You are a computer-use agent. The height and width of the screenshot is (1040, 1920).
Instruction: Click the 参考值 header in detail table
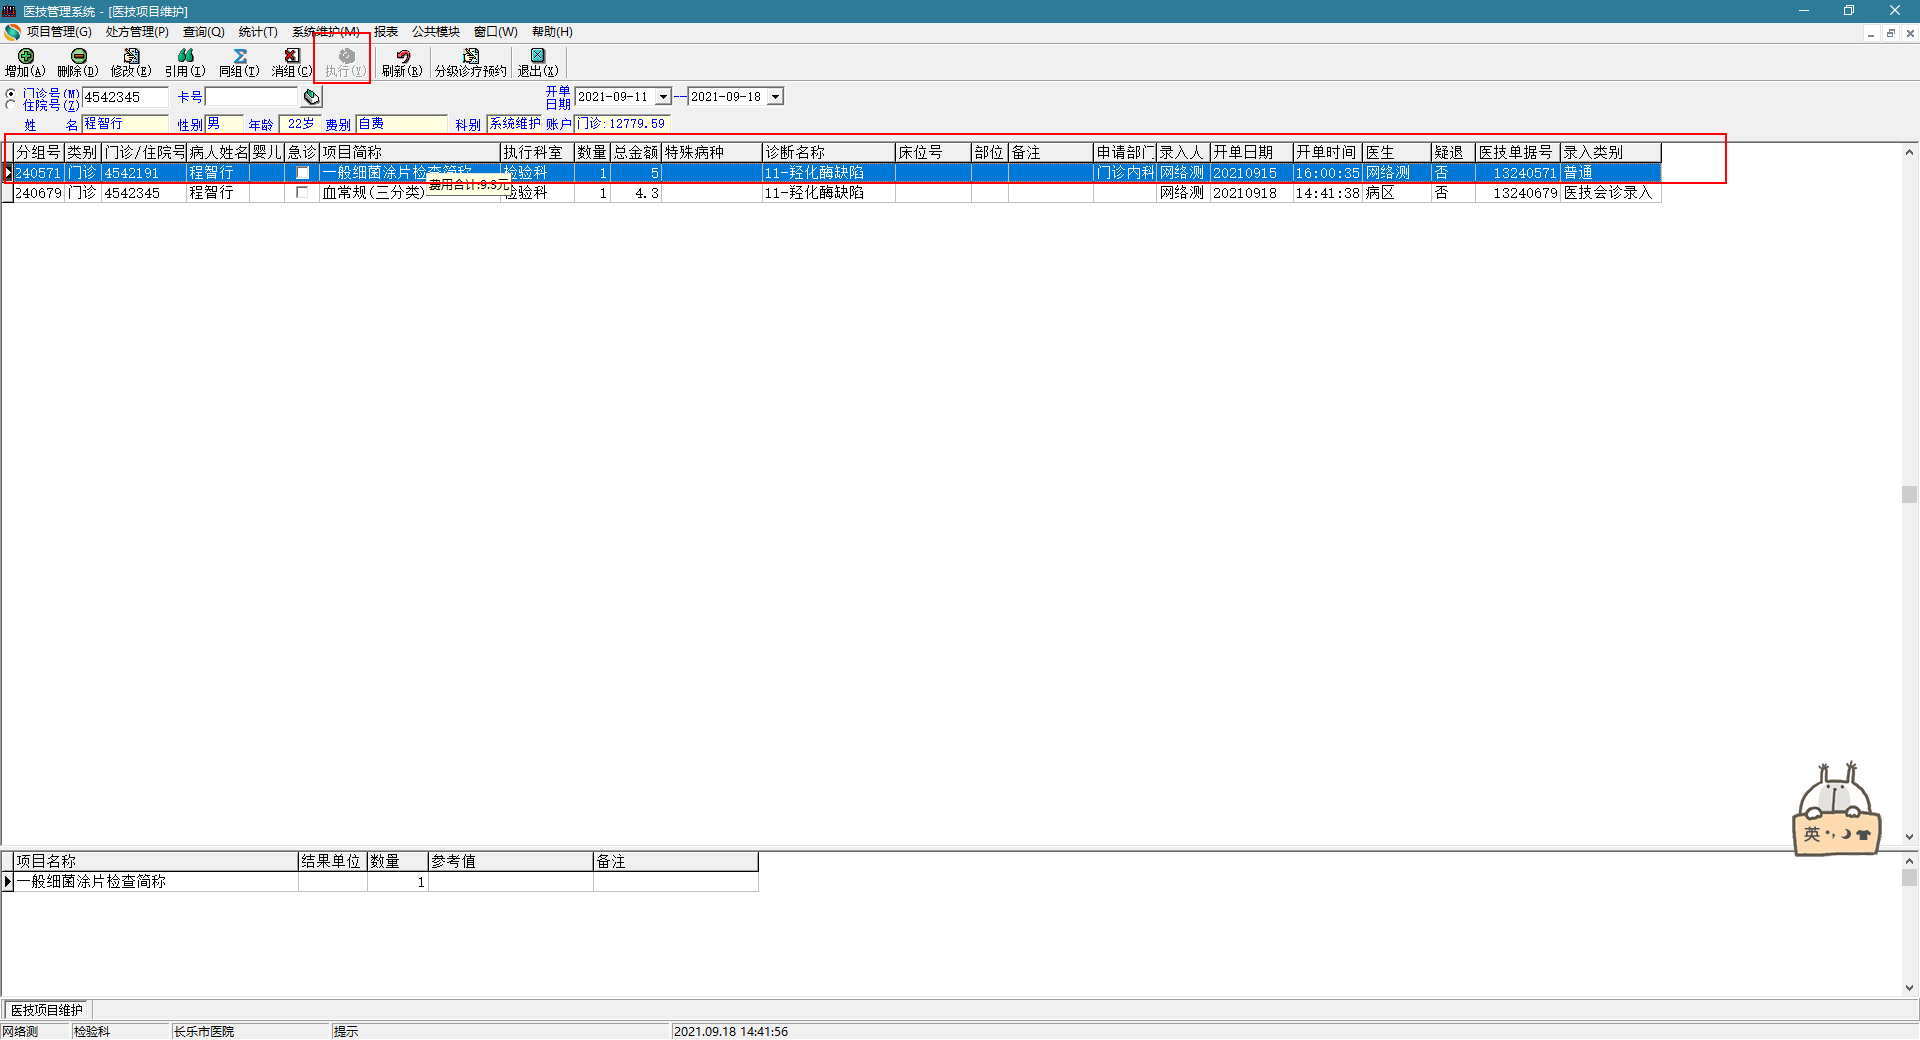pyautogui.click(x=511, y=862)
